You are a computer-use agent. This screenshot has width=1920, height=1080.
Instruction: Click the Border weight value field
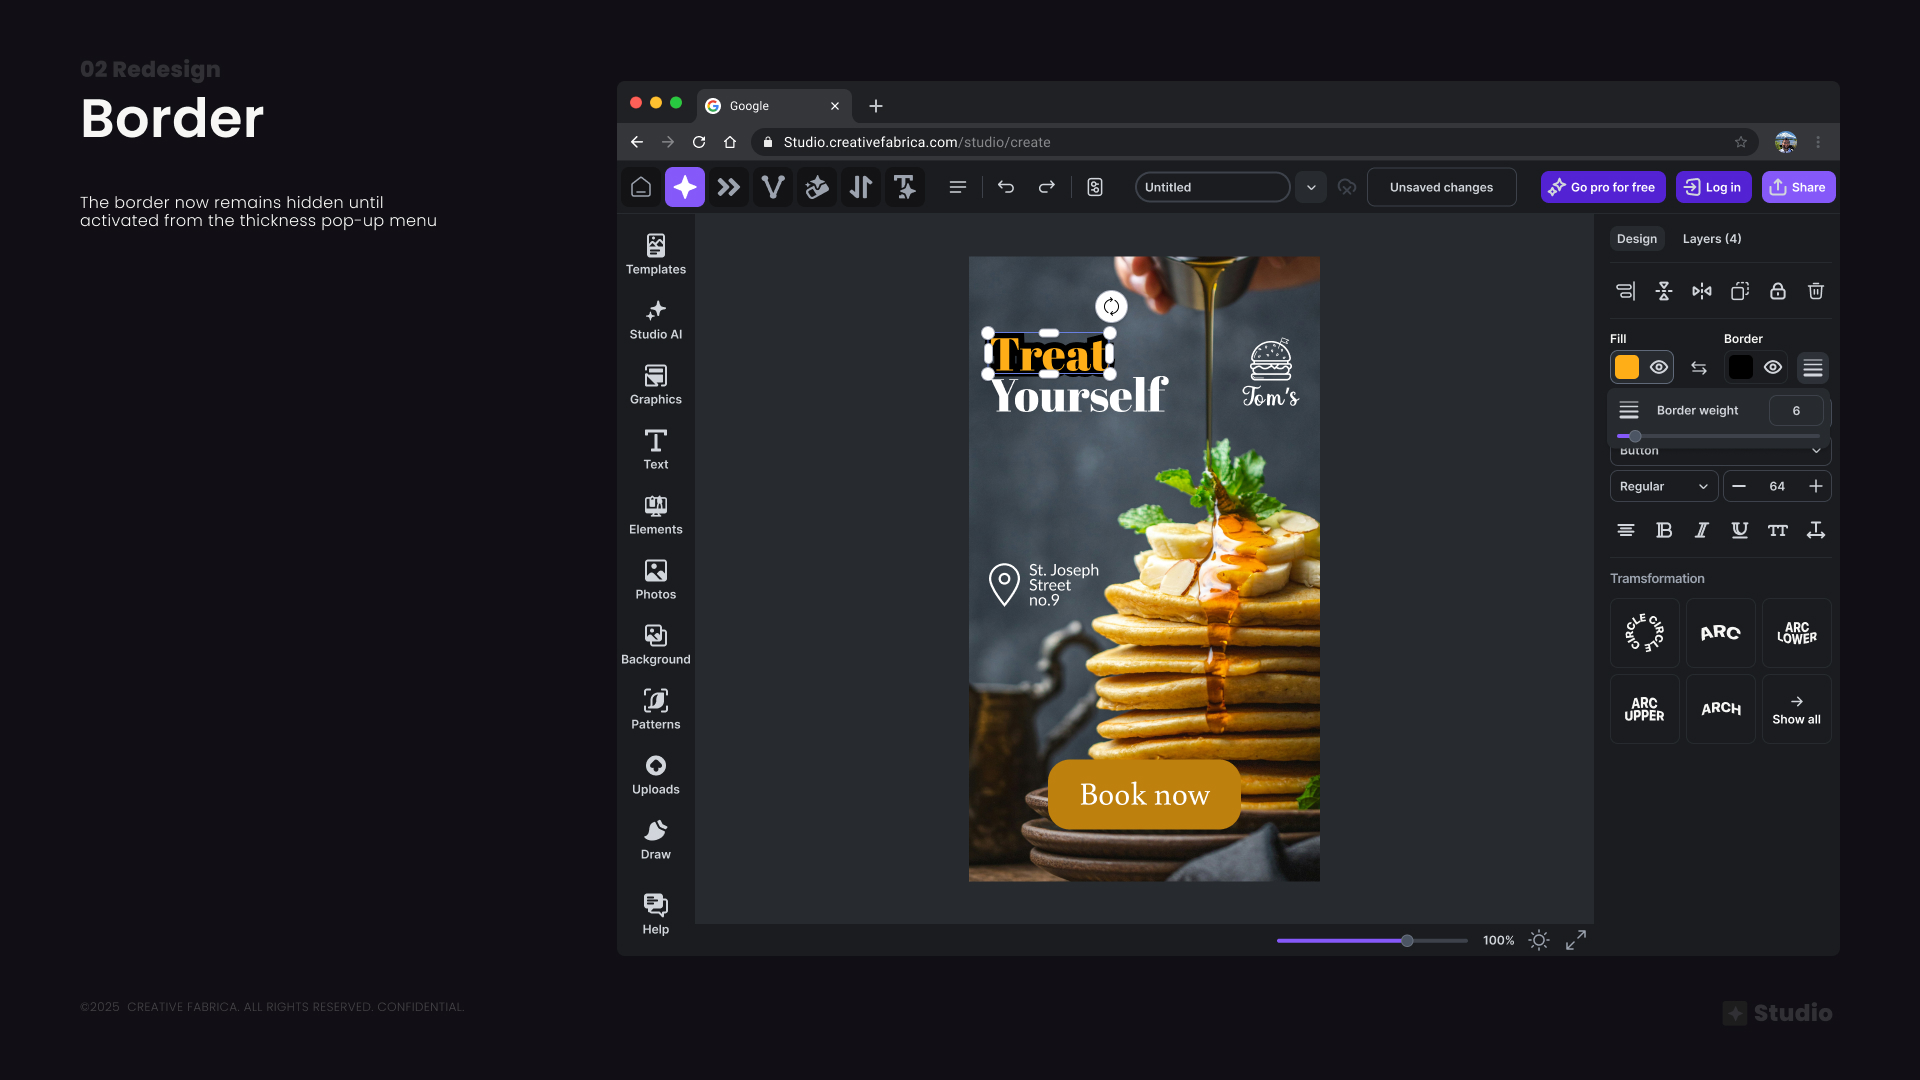1795,410
